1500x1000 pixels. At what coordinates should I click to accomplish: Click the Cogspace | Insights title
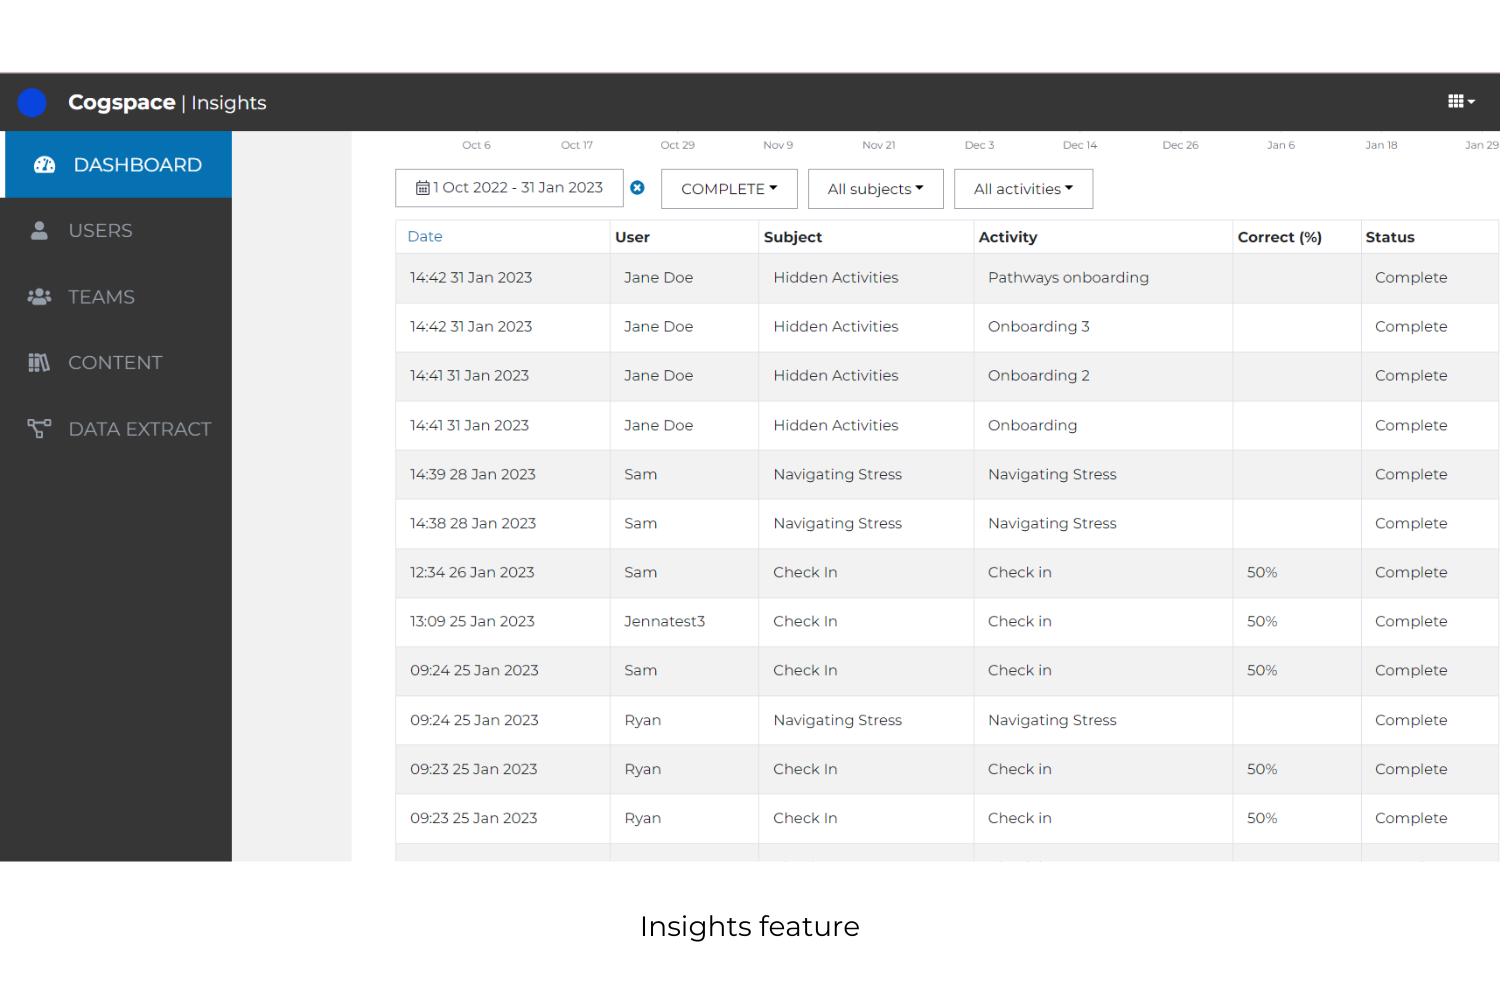click(x=167, y=102)
